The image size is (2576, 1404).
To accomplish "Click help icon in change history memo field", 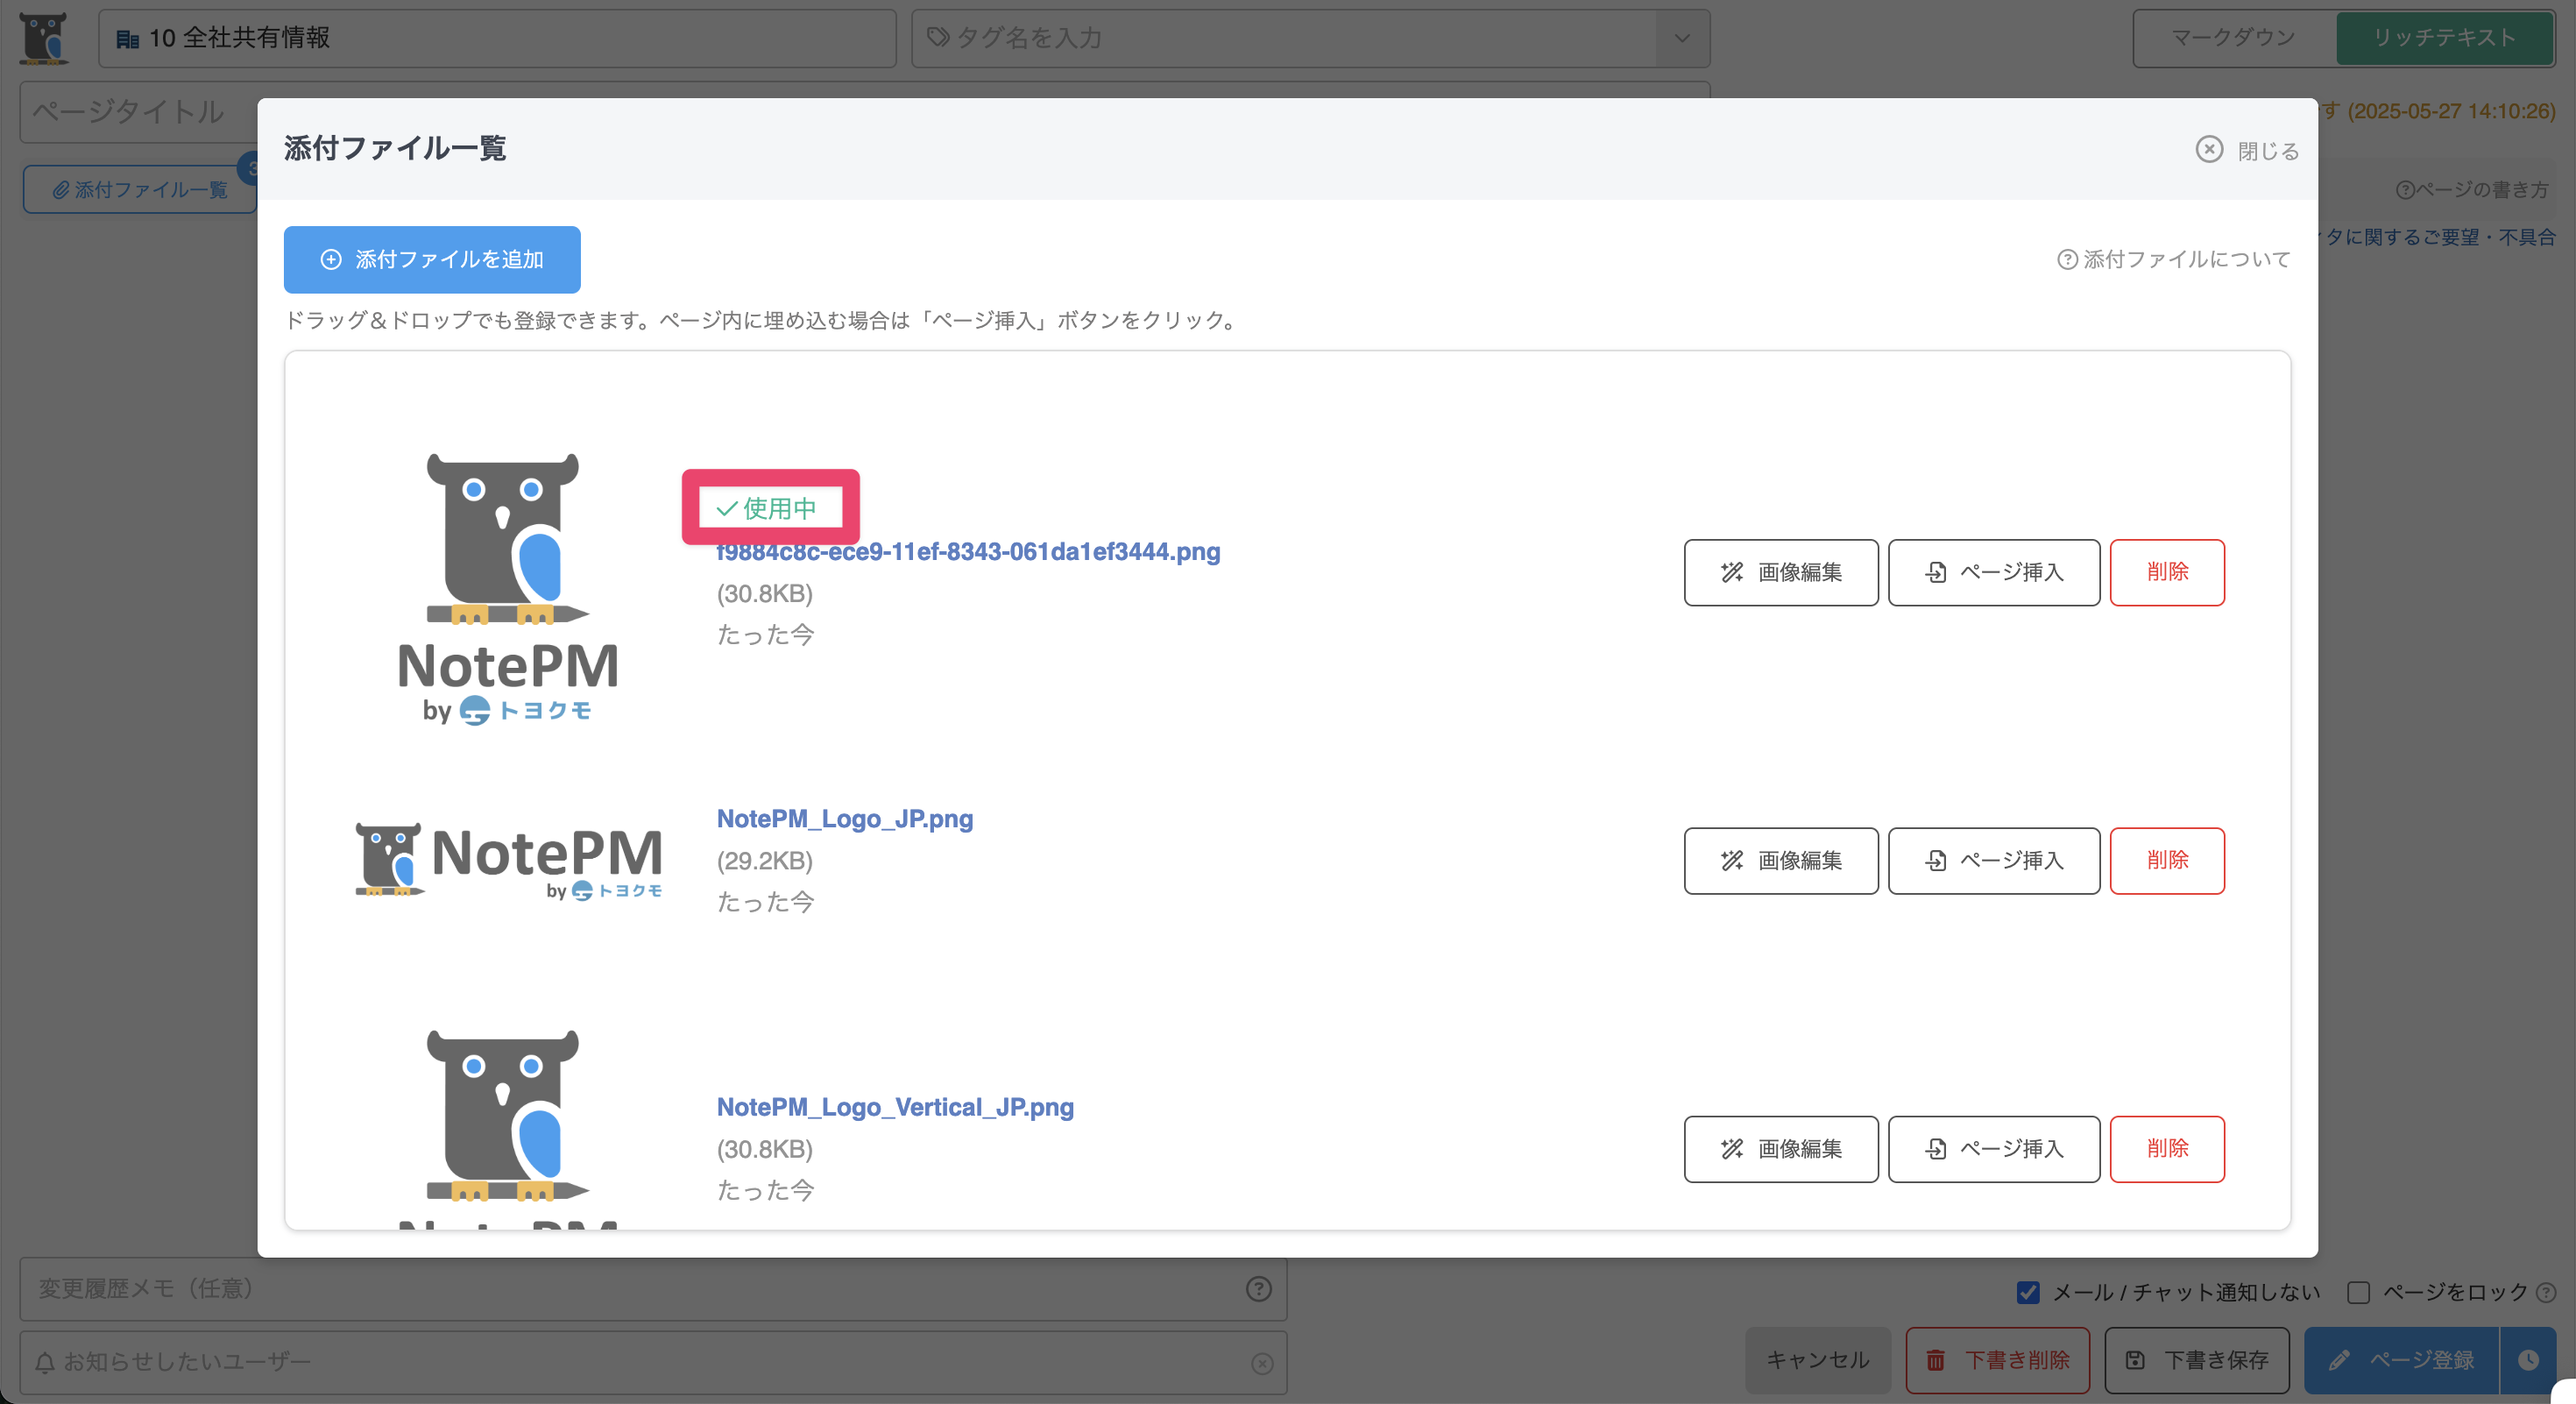I will point(1258,1289).
